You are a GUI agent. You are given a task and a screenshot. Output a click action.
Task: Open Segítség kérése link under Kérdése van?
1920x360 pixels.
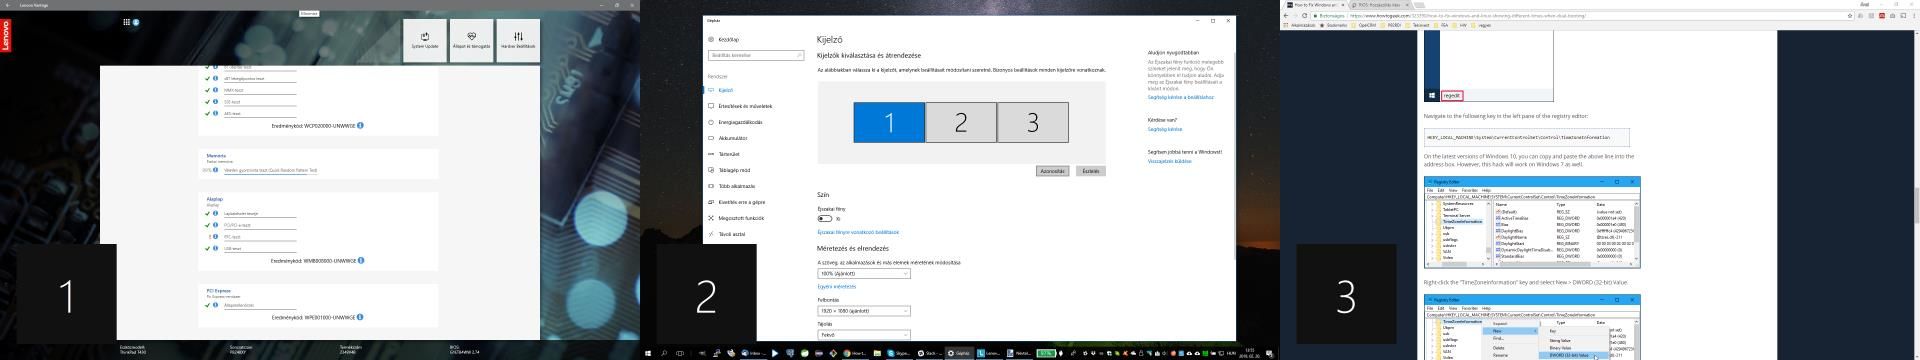tap(1165, 129)
